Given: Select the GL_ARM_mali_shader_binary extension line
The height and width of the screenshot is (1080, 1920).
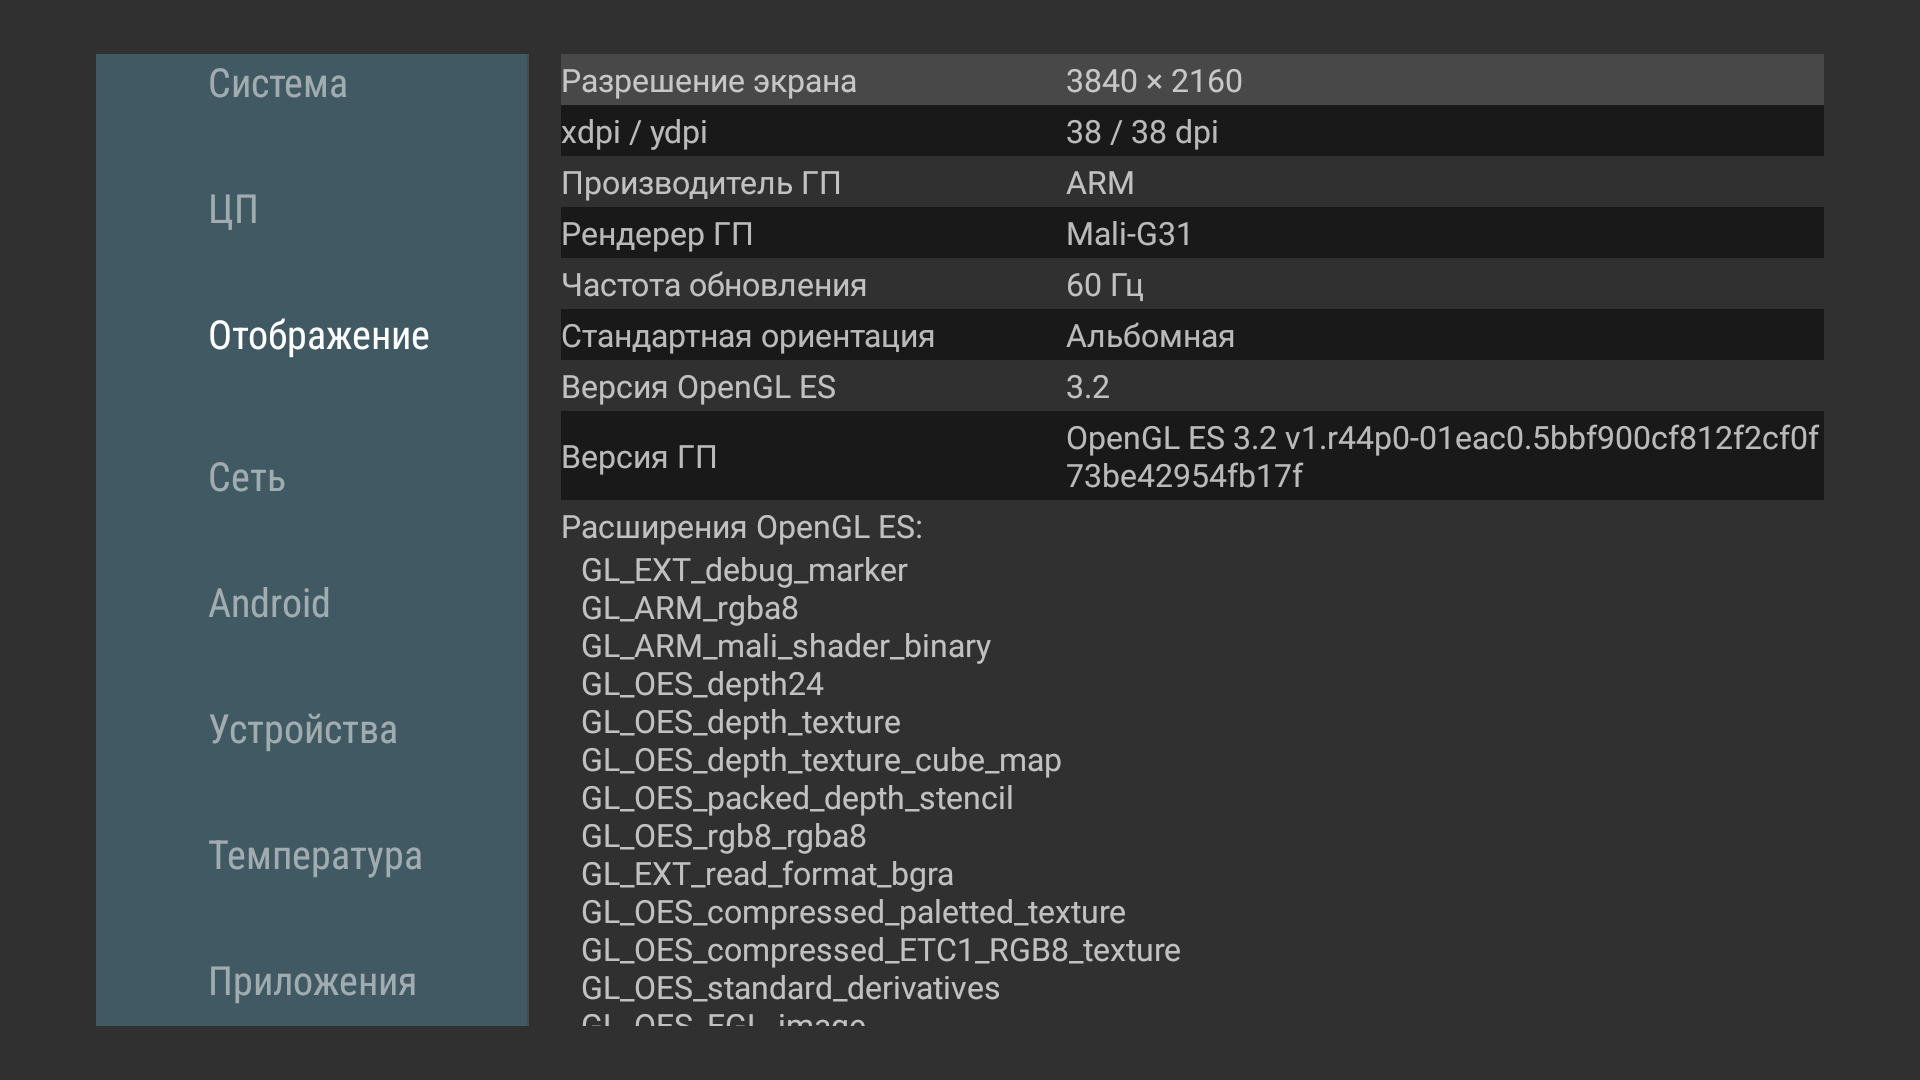Looking at the screenshot, I should point(785,646).
